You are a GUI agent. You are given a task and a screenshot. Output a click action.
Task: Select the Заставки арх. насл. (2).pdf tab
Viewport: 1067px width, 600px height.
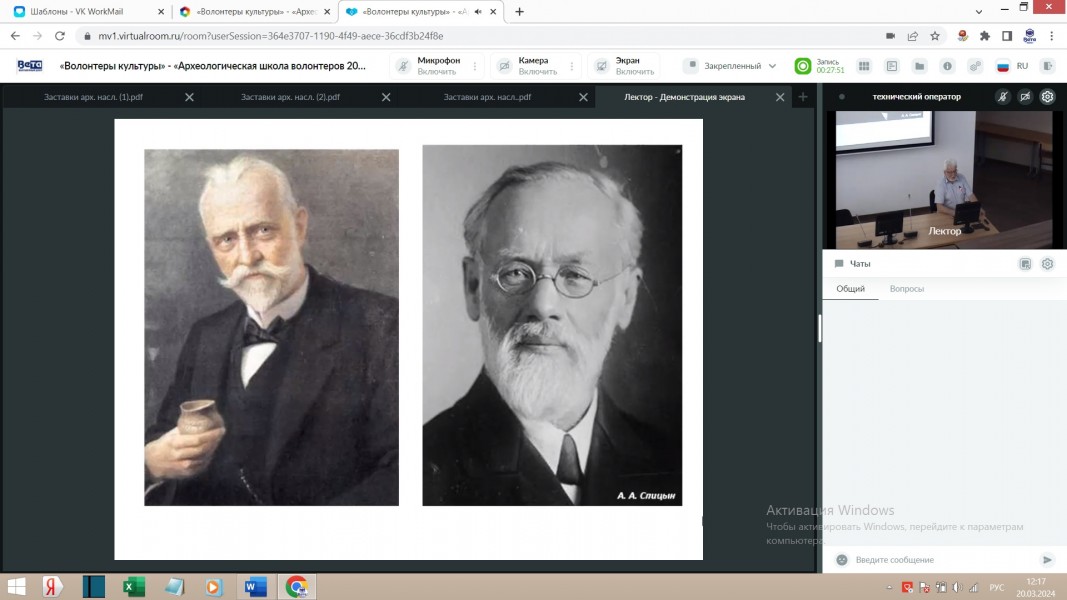290,97
